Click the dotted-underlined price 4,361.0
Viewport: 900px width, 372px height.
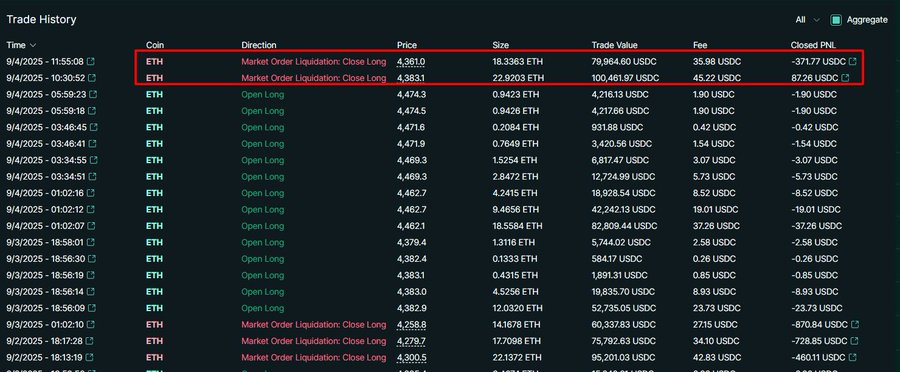(x=411, y=61)
